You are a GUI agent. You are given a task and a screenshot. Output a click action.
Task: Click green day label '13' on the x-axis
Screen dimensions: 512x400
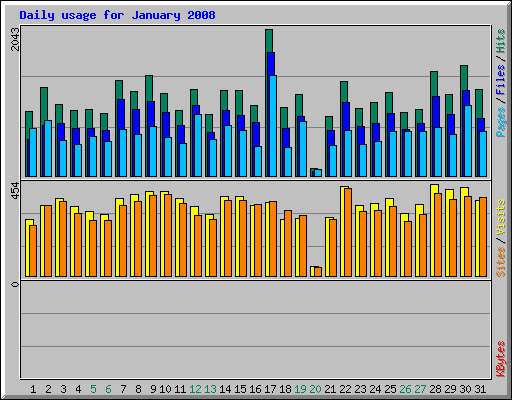tap(210, 389)
